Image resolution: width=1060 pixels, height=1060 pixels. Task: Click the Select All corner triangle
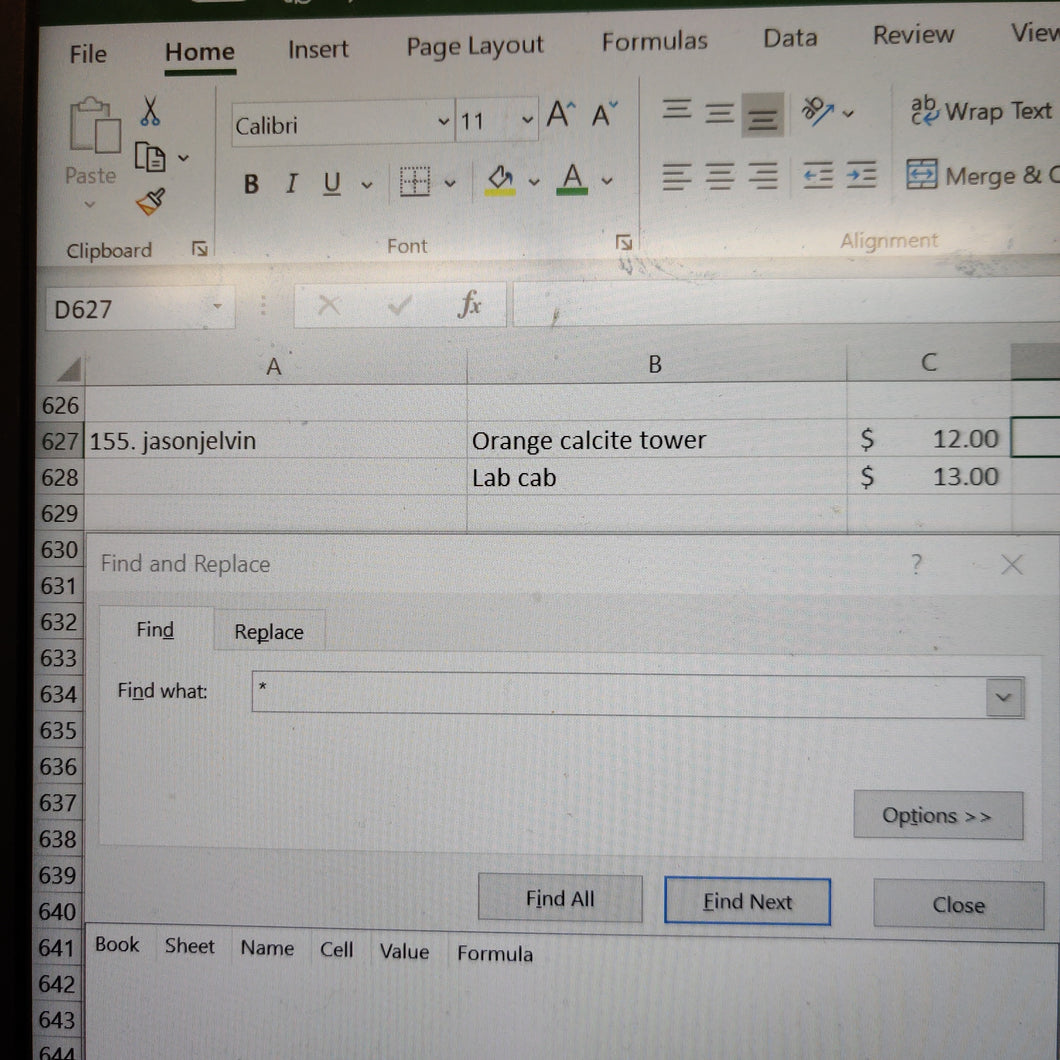68,369
